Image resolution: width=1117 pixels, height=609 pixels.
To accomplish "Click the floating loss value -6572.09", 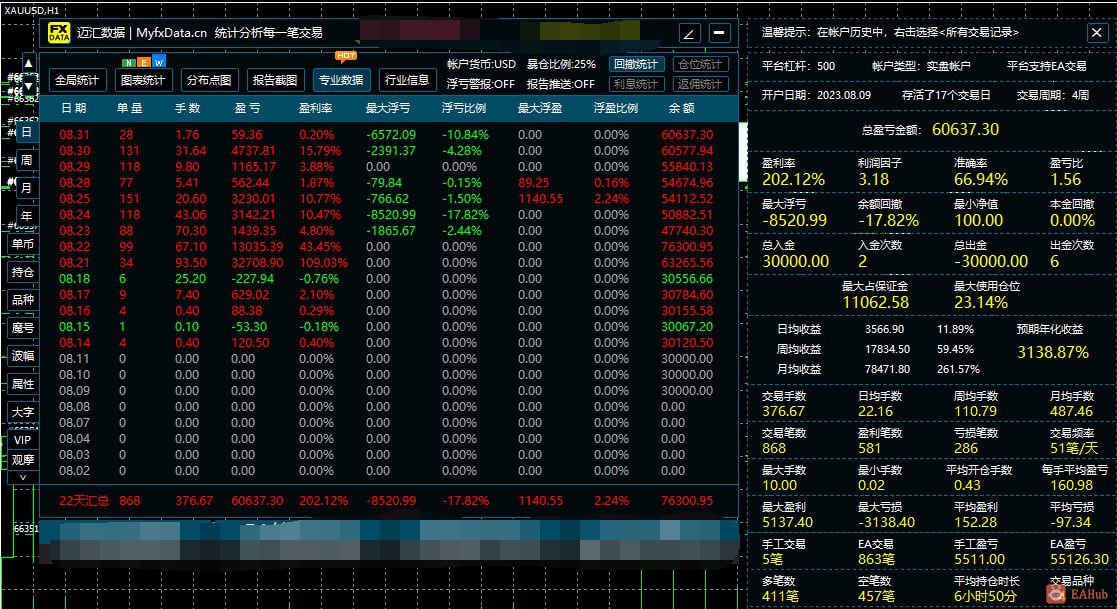I will pos(390,135).
